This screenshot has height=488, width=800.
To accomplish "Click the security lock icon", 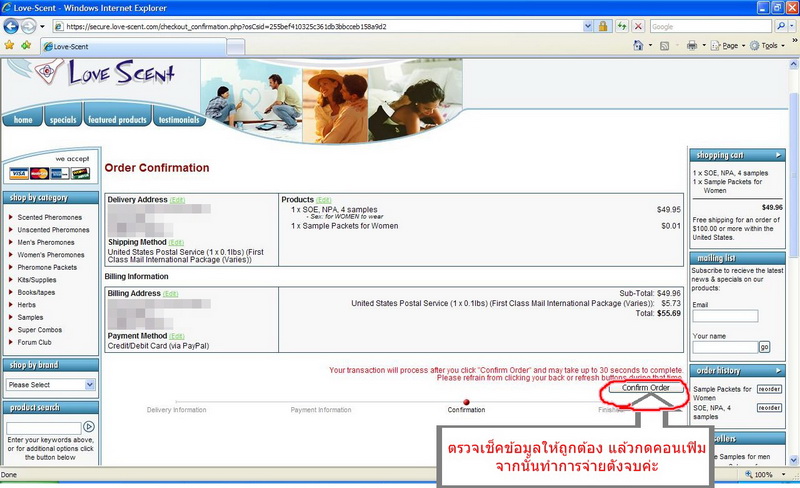I will 603,27.
